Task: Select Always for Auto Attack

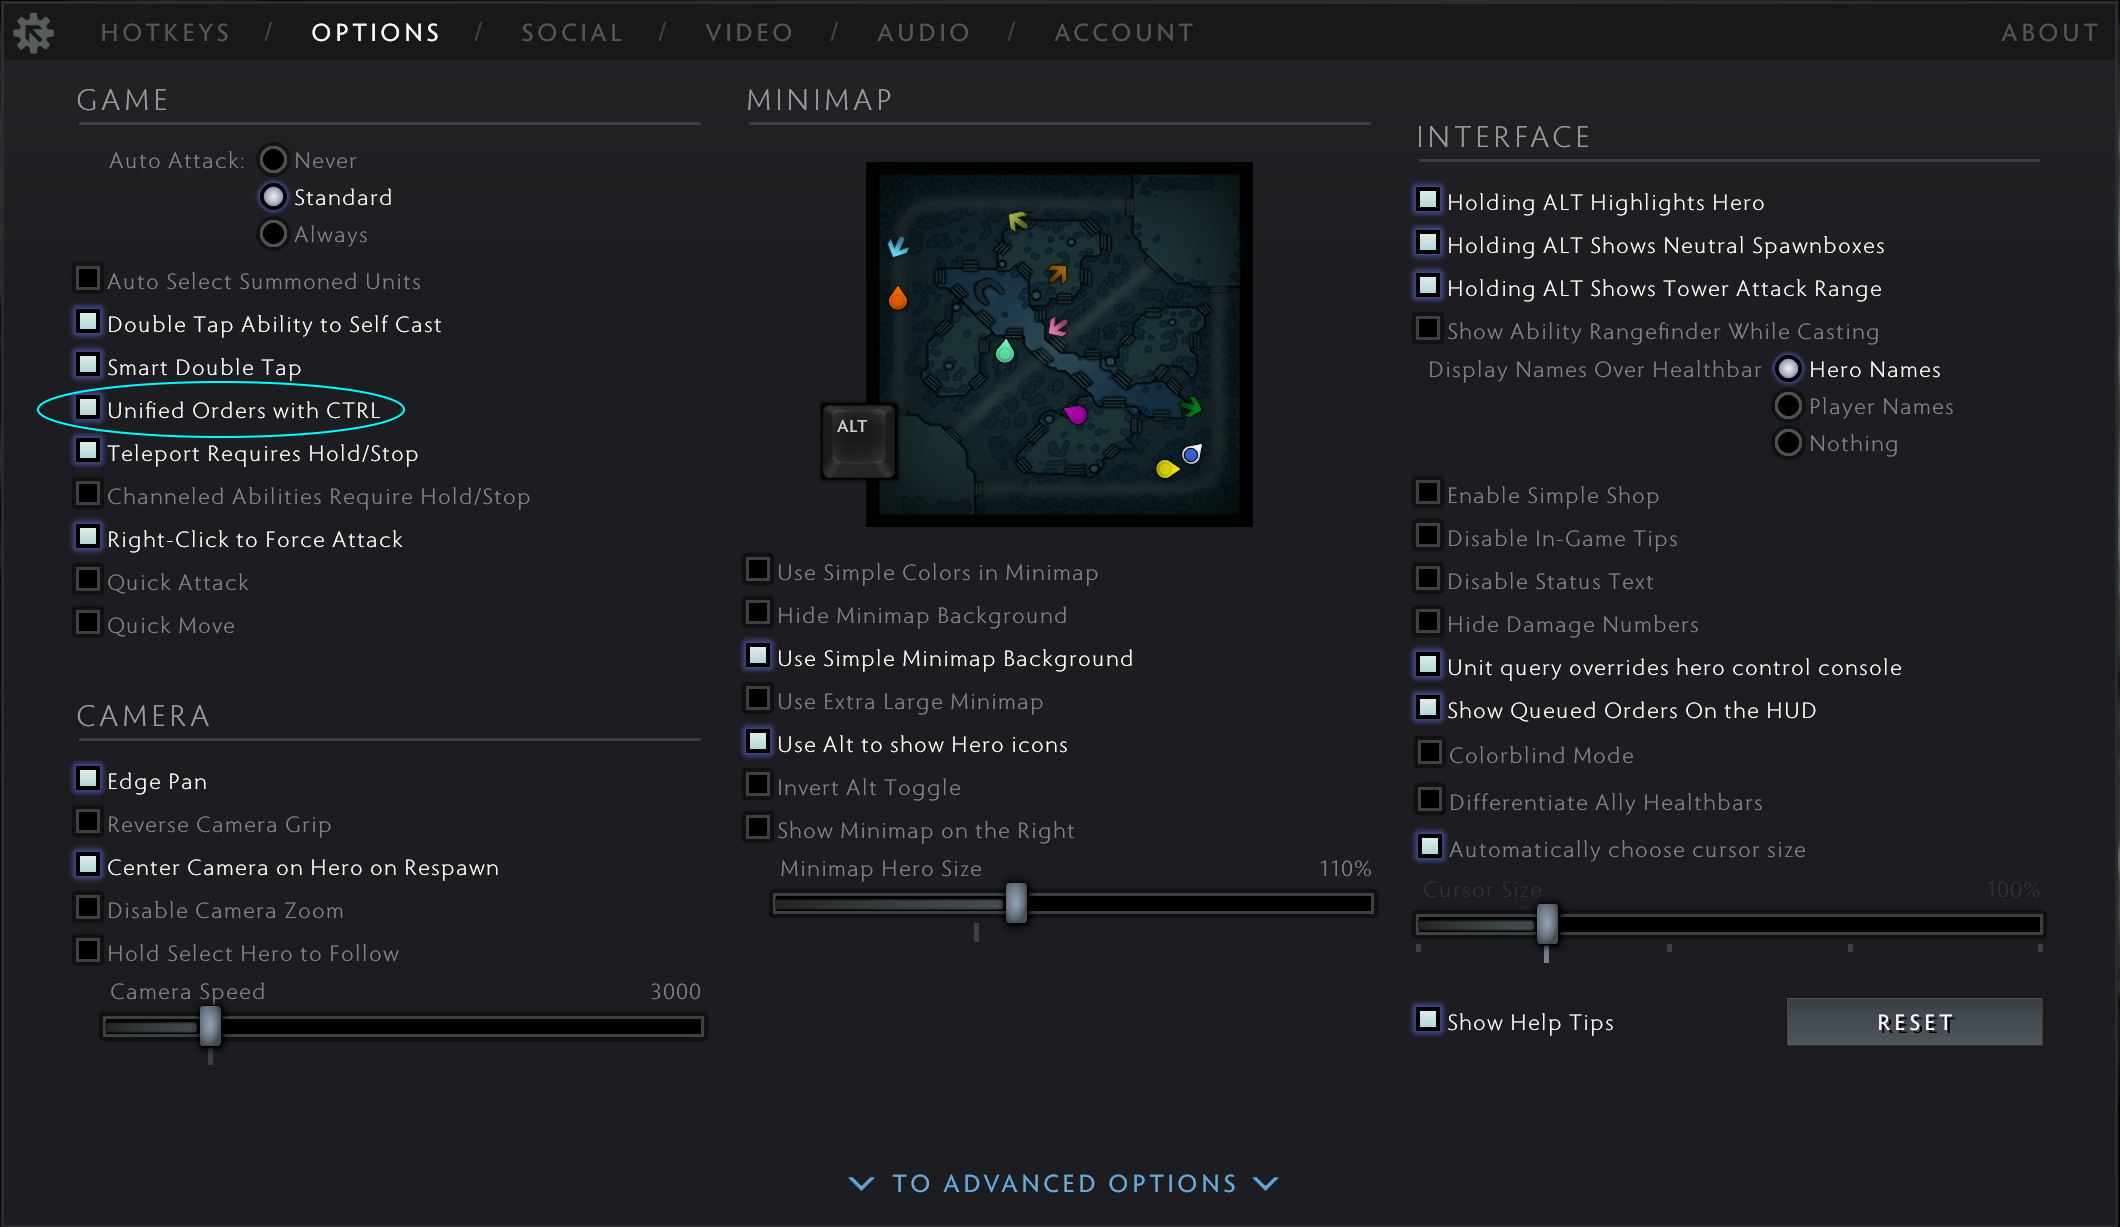Action: pos(273,234)
